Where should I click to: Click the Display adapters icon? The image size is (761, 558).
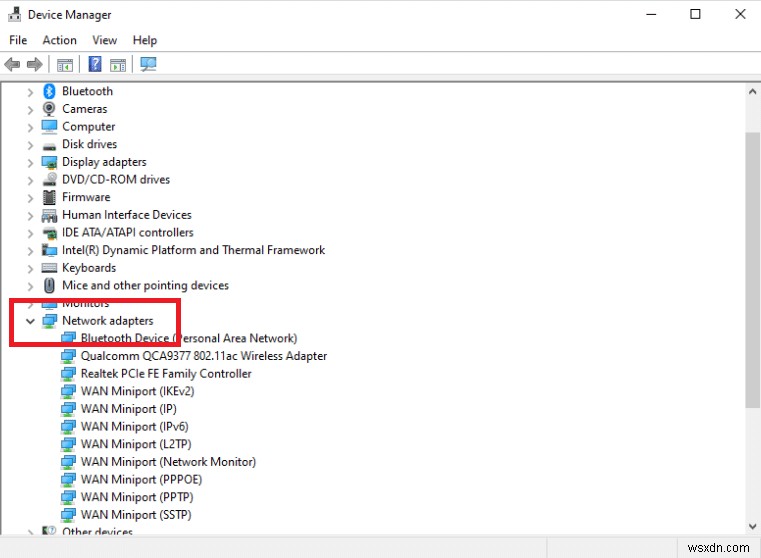point(49,162)
